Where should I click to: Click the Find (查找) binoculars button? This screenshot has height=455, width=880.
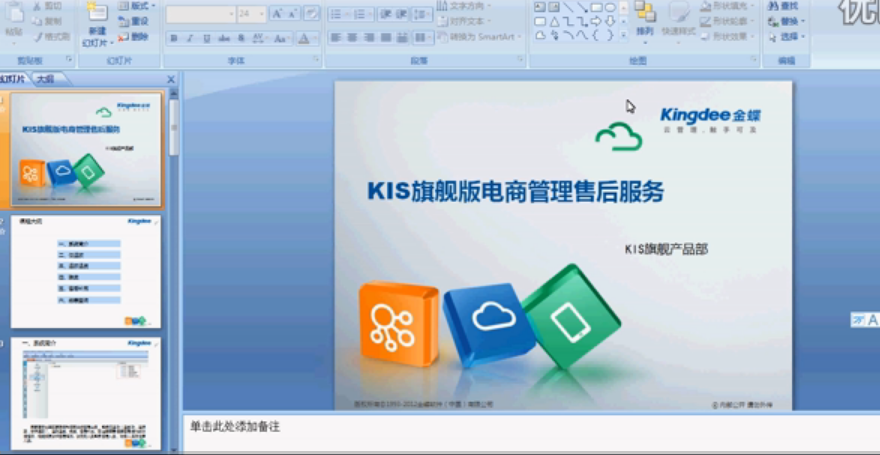click(783, 6)
